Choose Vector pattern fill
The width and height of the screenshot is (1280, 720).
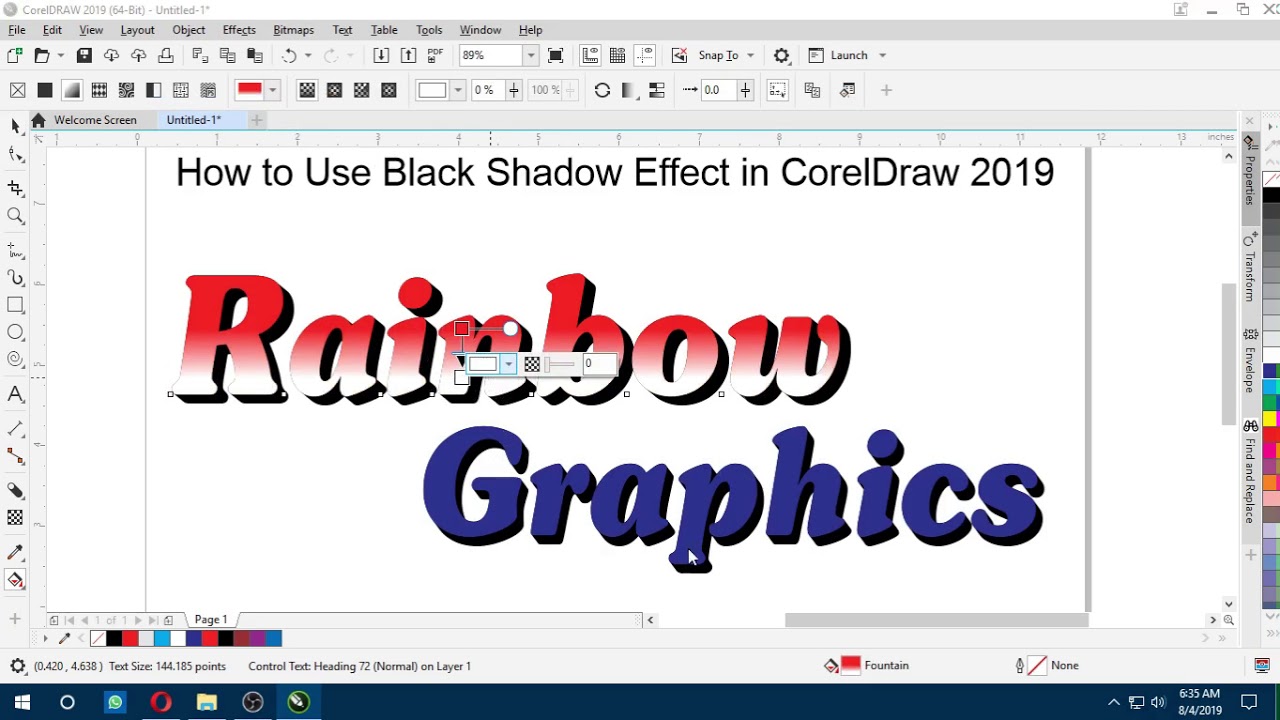click(x=99, y=90)
